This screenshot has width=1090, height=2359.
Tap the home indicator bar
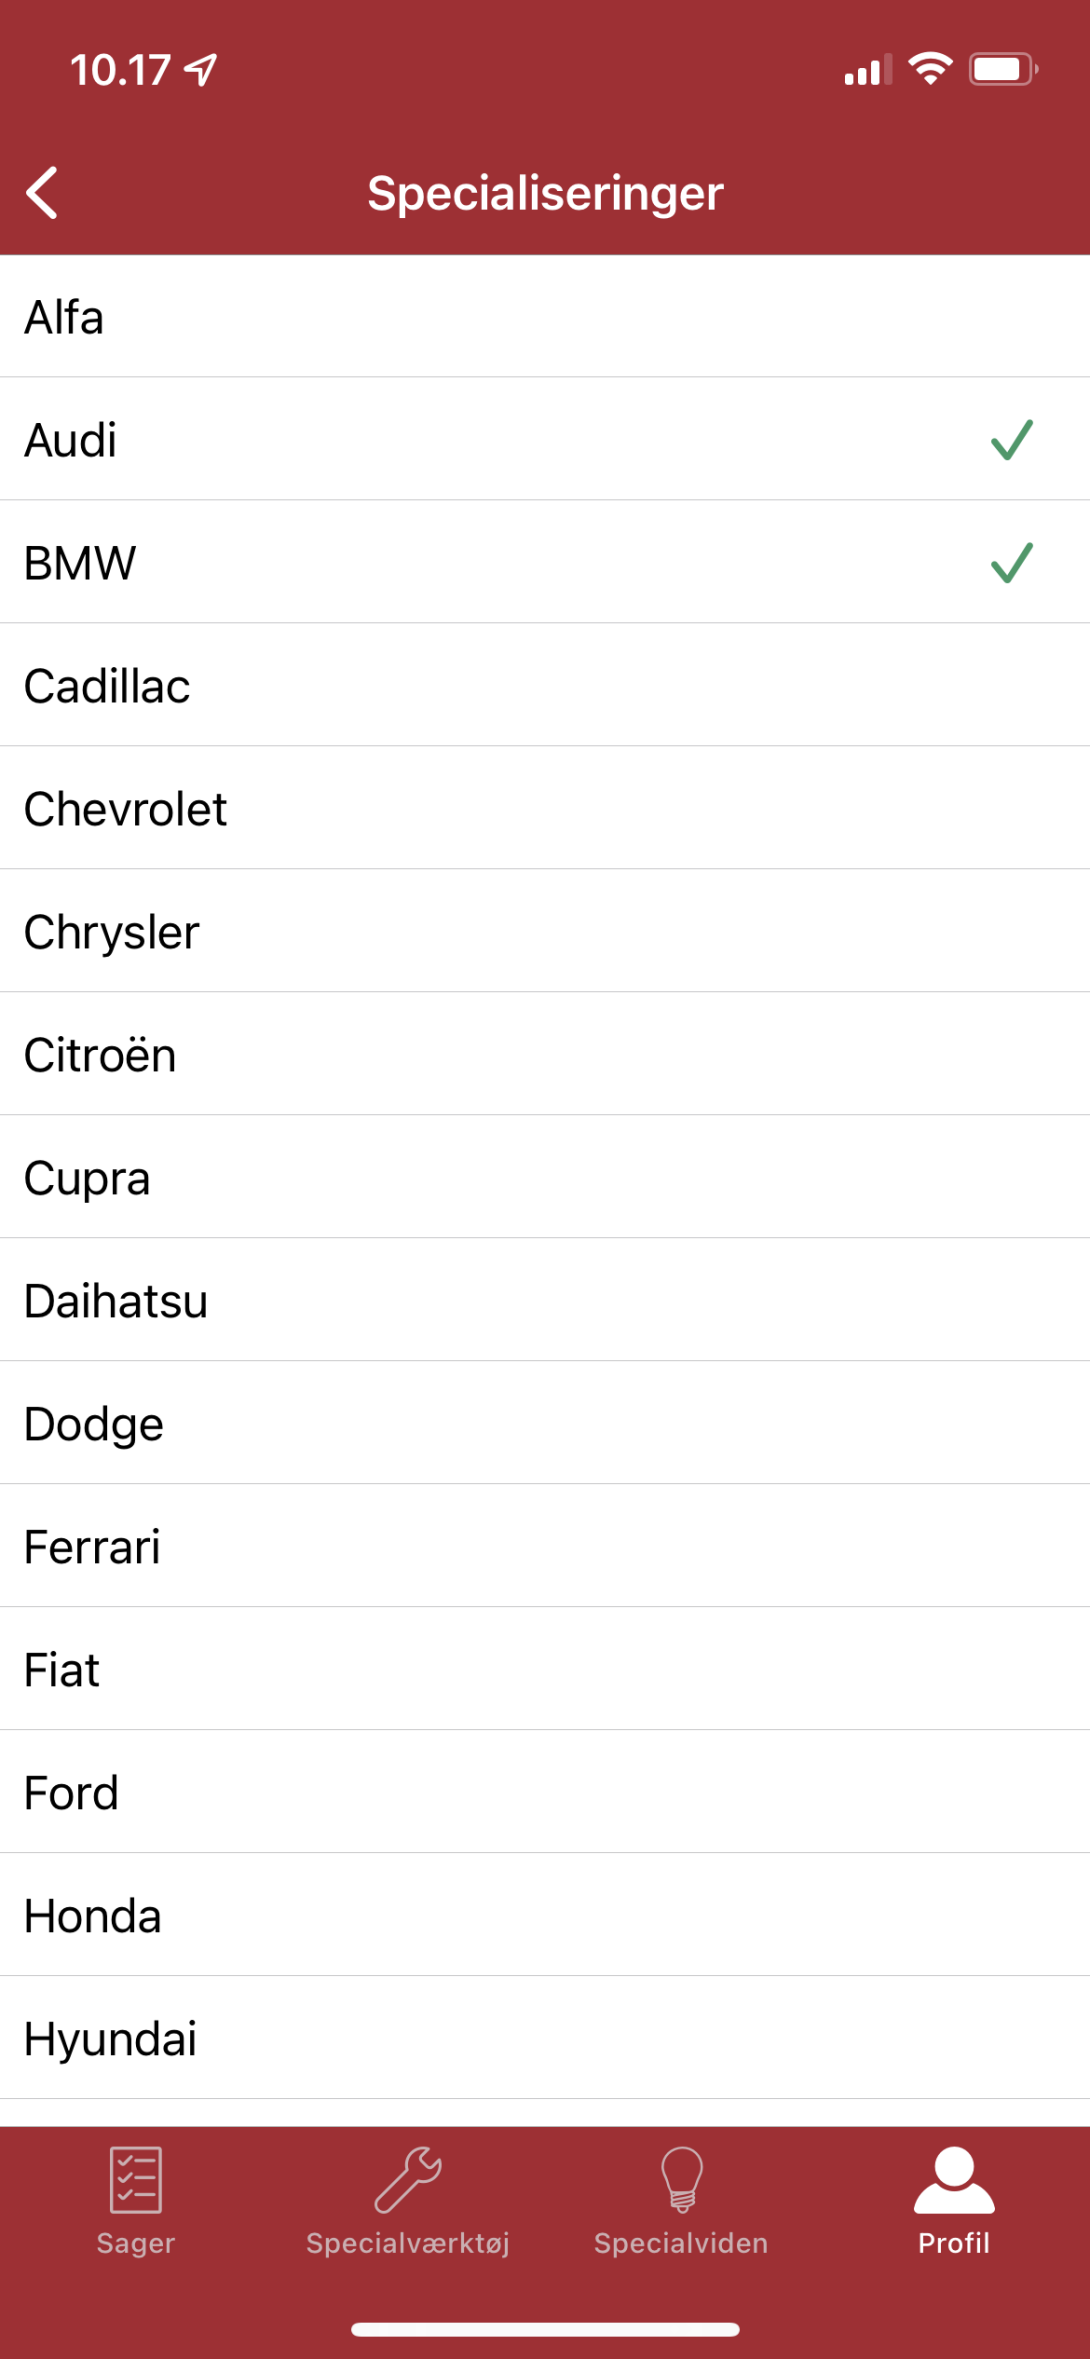(x=545, y=2329)
